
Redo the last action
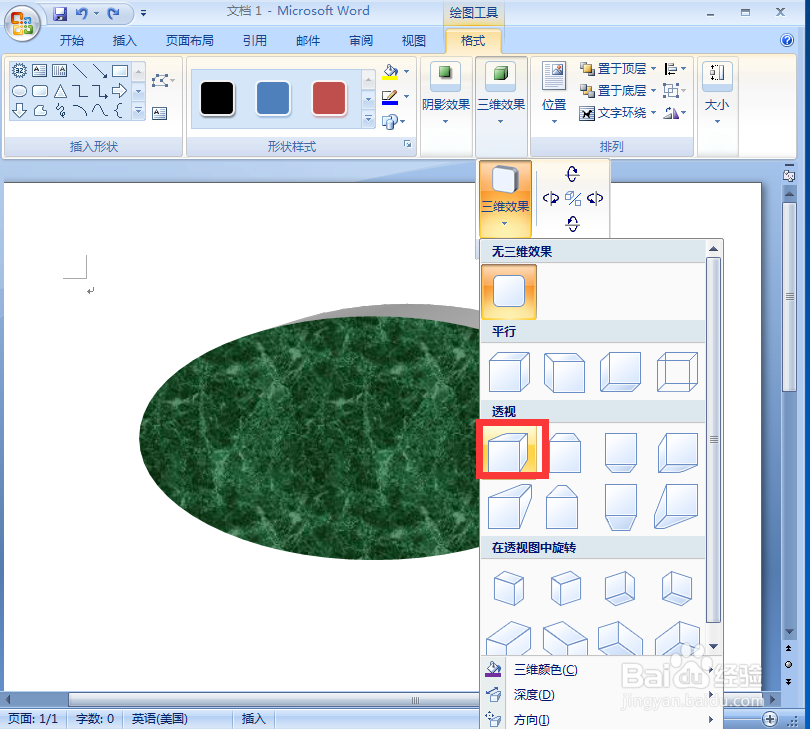point(113,13)
